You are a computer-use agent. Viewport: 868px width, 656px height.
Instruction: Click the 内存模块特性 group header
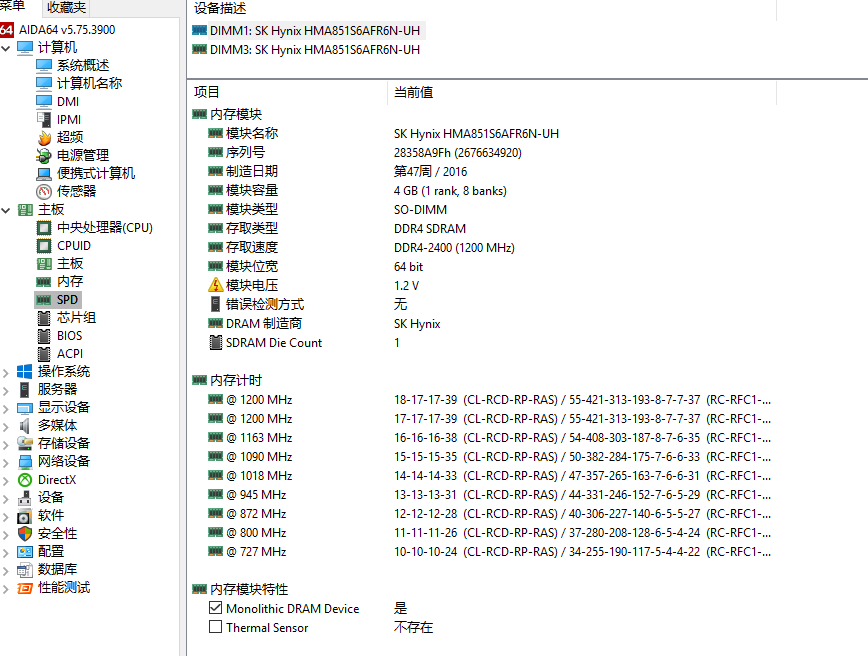249,589
